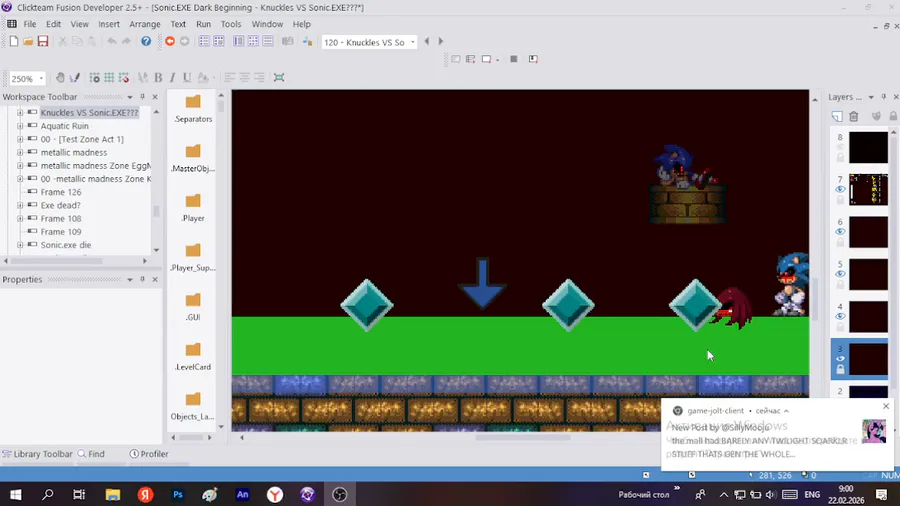Go to next frame arrow
Viewport: 900px width, 506px height.
tap(441, 41)
